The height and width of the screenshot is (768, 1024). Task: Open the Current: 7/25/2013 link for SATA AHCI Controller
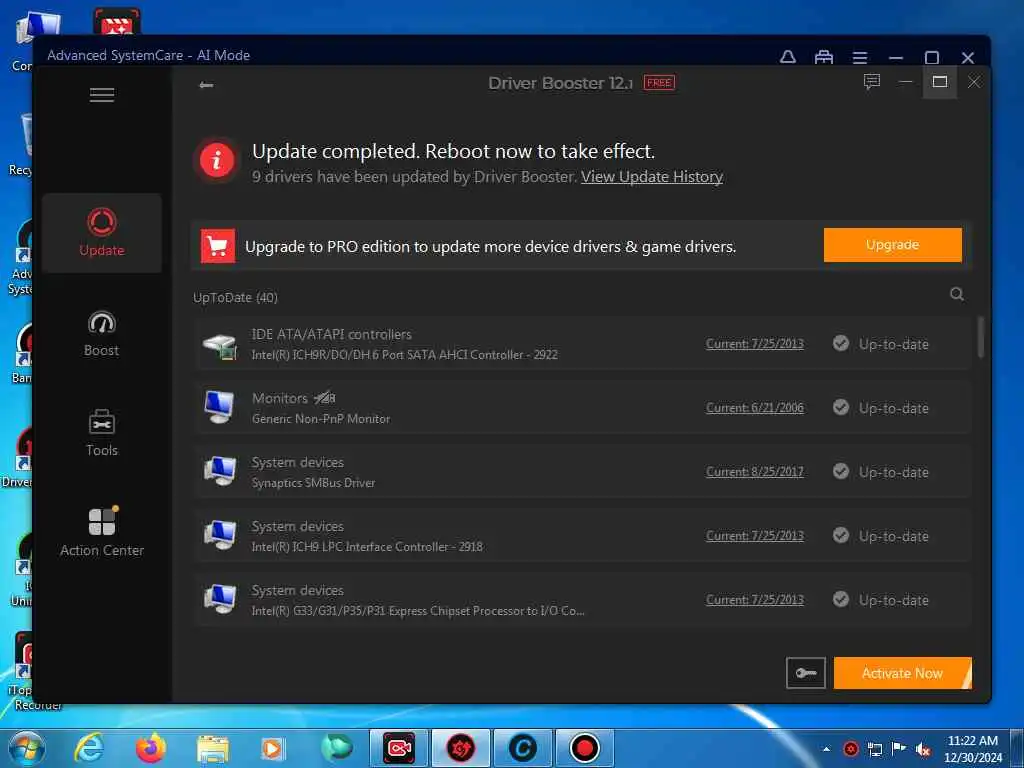point(755,344)
